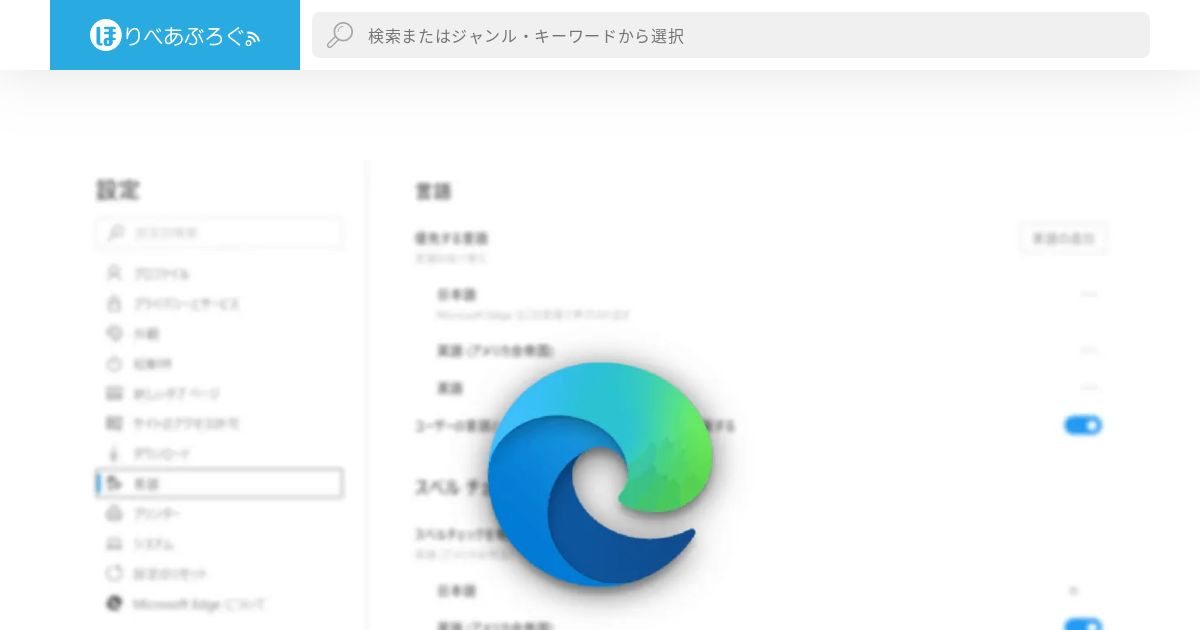Click the magnifying glass search icon
1200x630 pixels.
pos(340,35)
